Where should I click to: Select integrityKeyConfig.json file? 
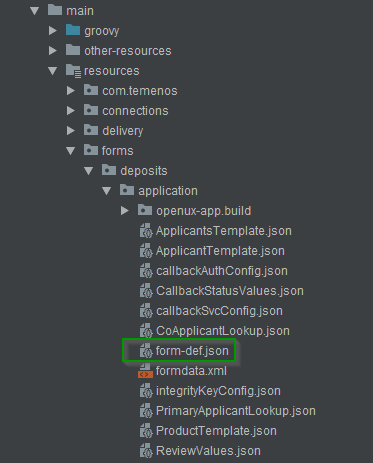(x=218, y=391)
